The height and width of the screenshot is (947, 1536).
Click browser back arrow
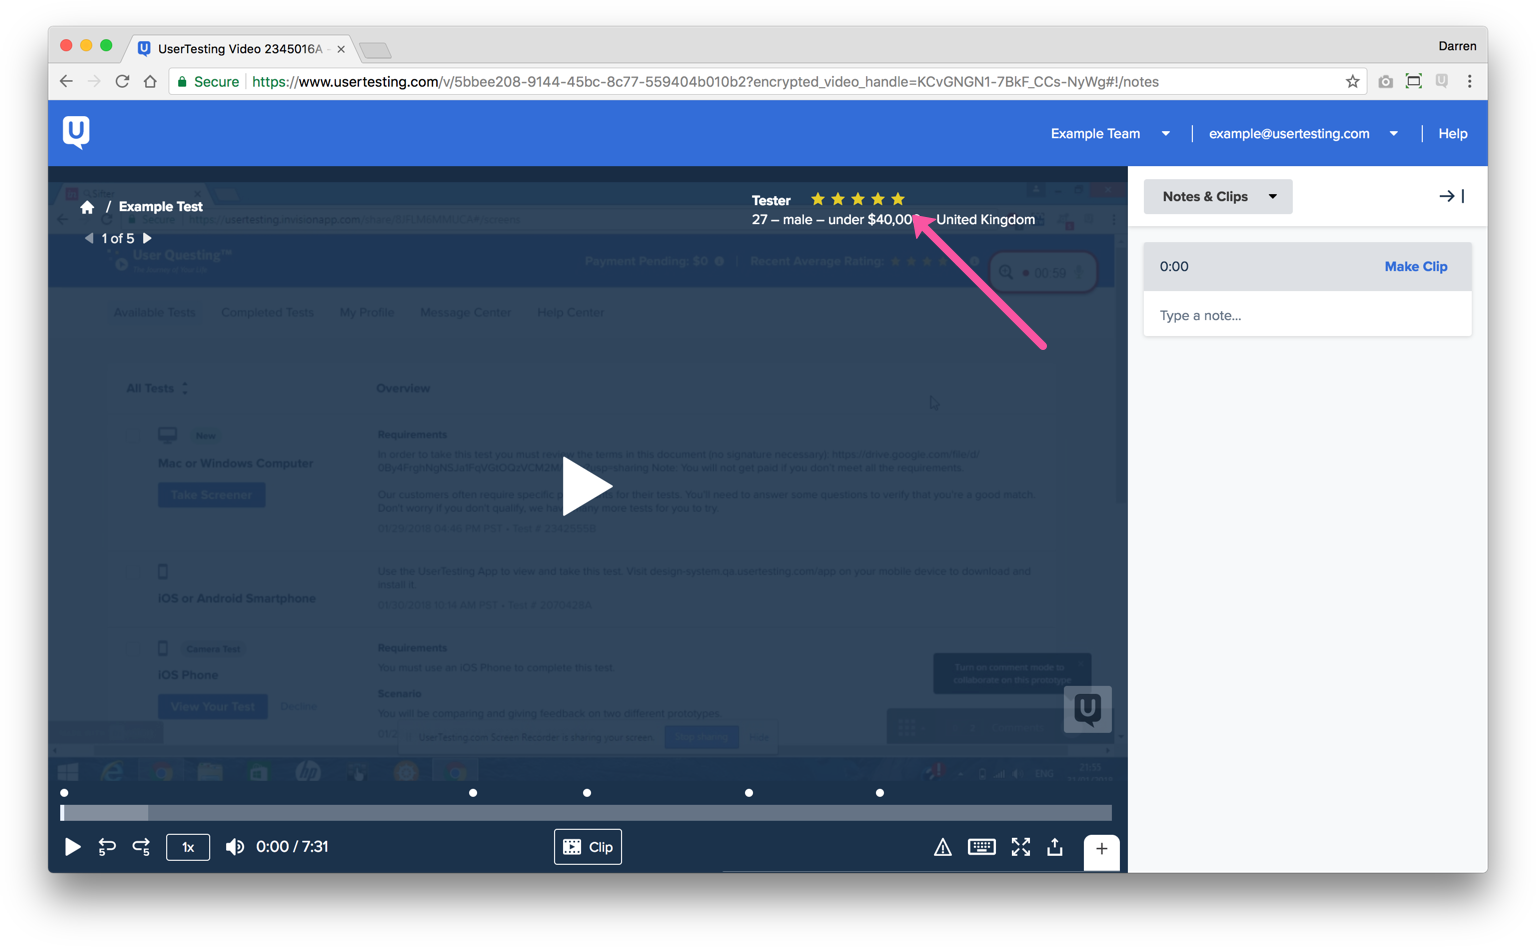pyautogui.click(x=66, y=82)
